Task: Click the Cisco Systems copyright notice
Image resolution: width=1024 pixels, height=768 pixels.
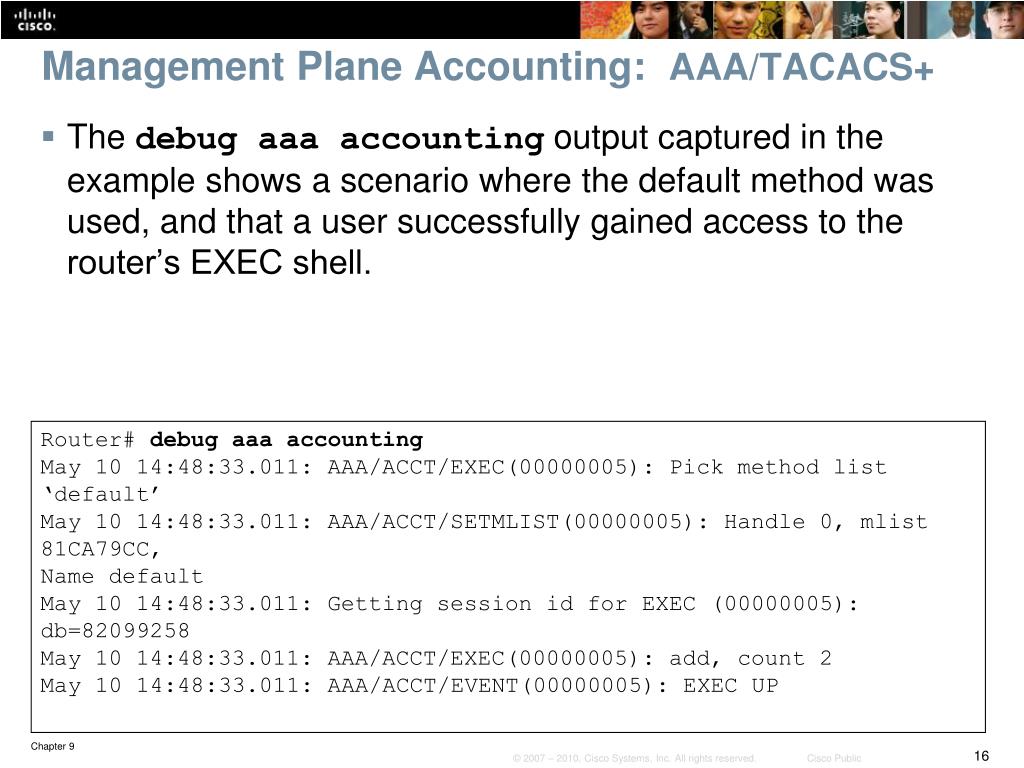Action: (634, 758)
